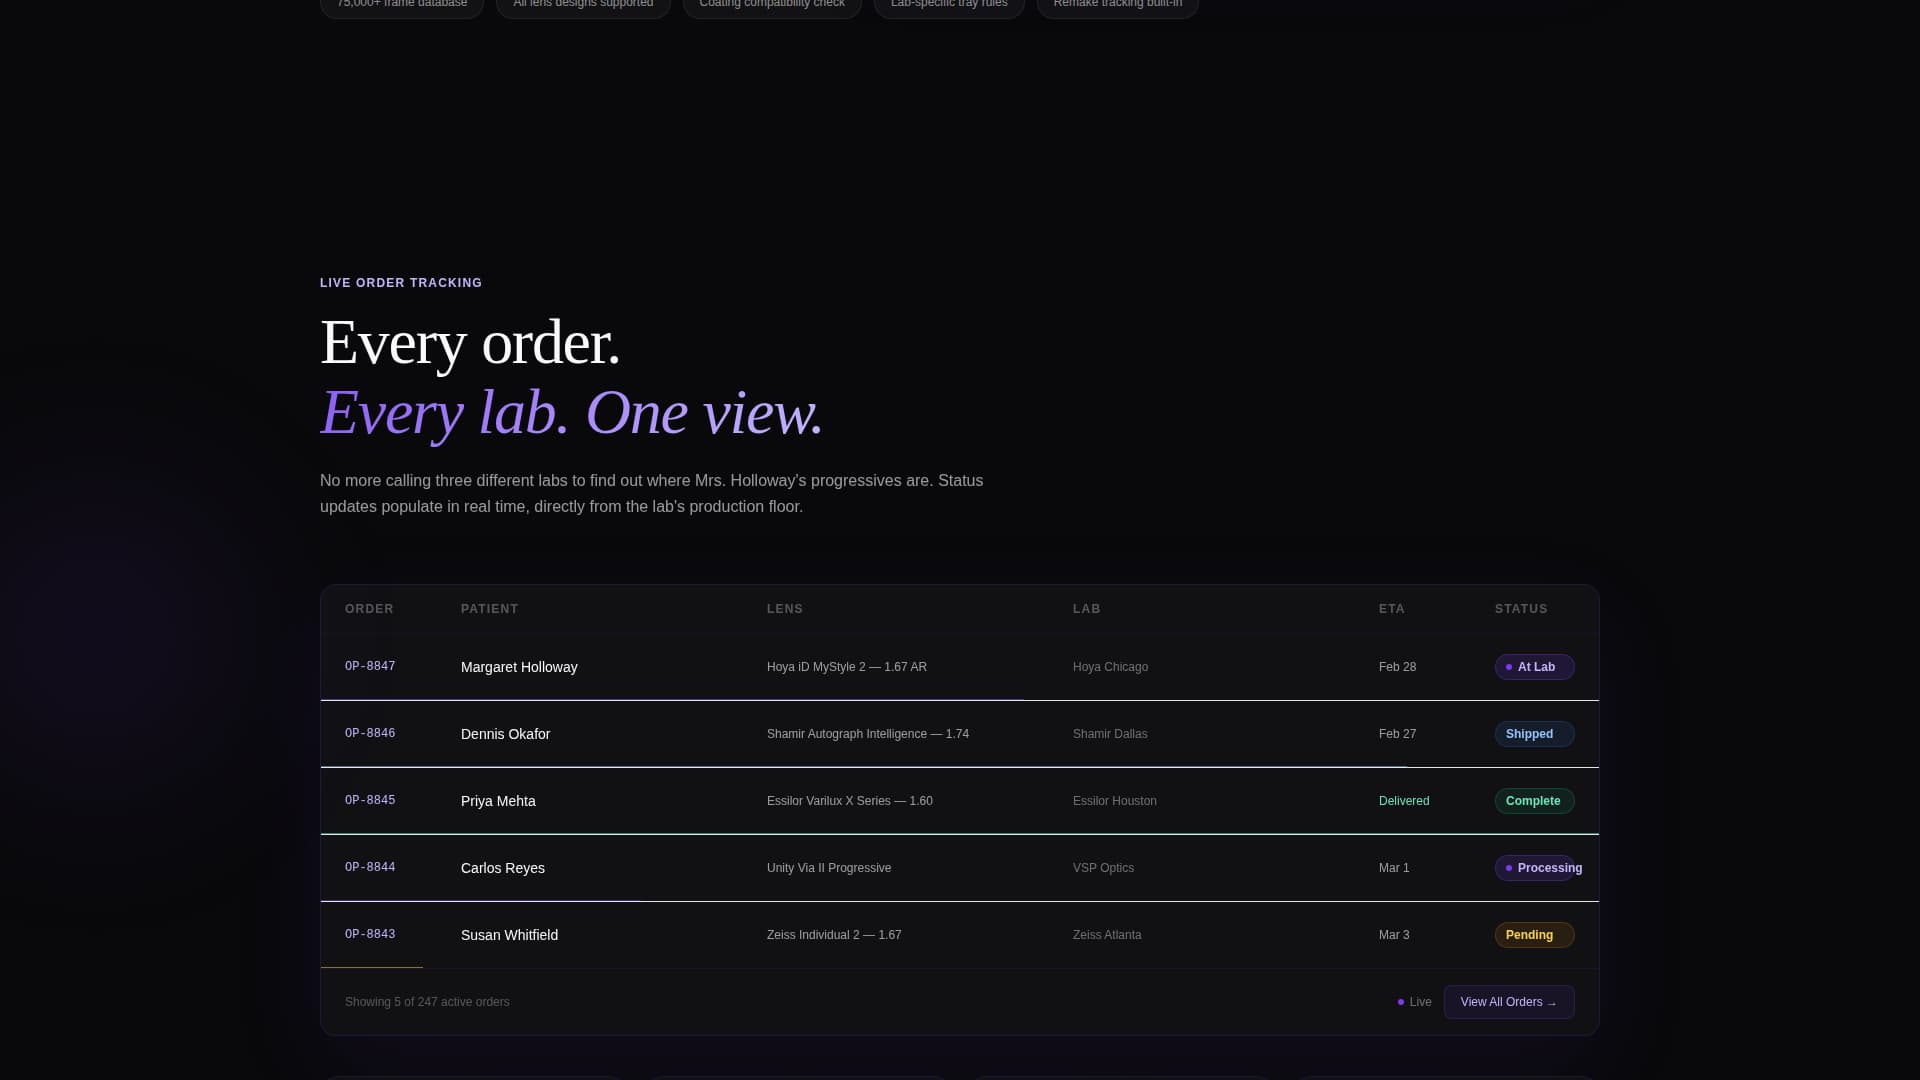Click patient Priya Mehta
Viewport: 1920px width, 1080px height.
(x=498, y=801)
